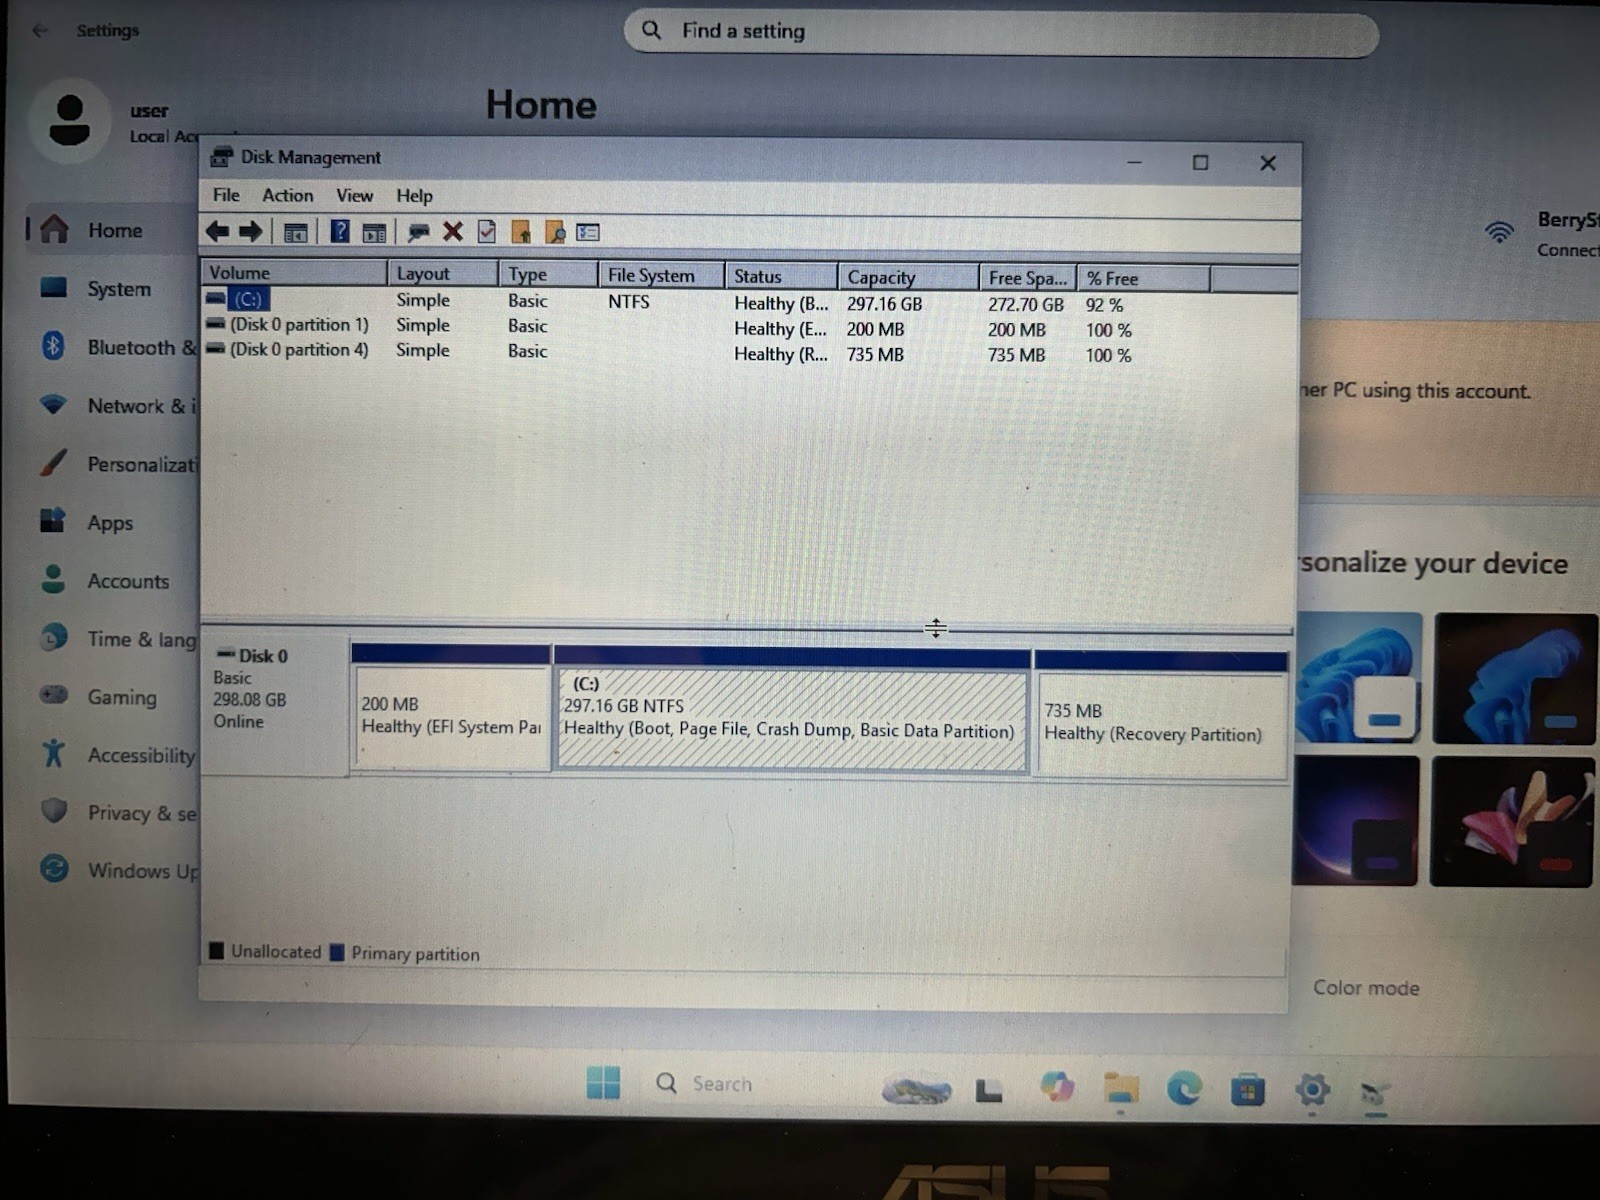The image size is (1600, 1200).
Task: Open Gaming in Settings sidebar
Action: click(110, 697)
